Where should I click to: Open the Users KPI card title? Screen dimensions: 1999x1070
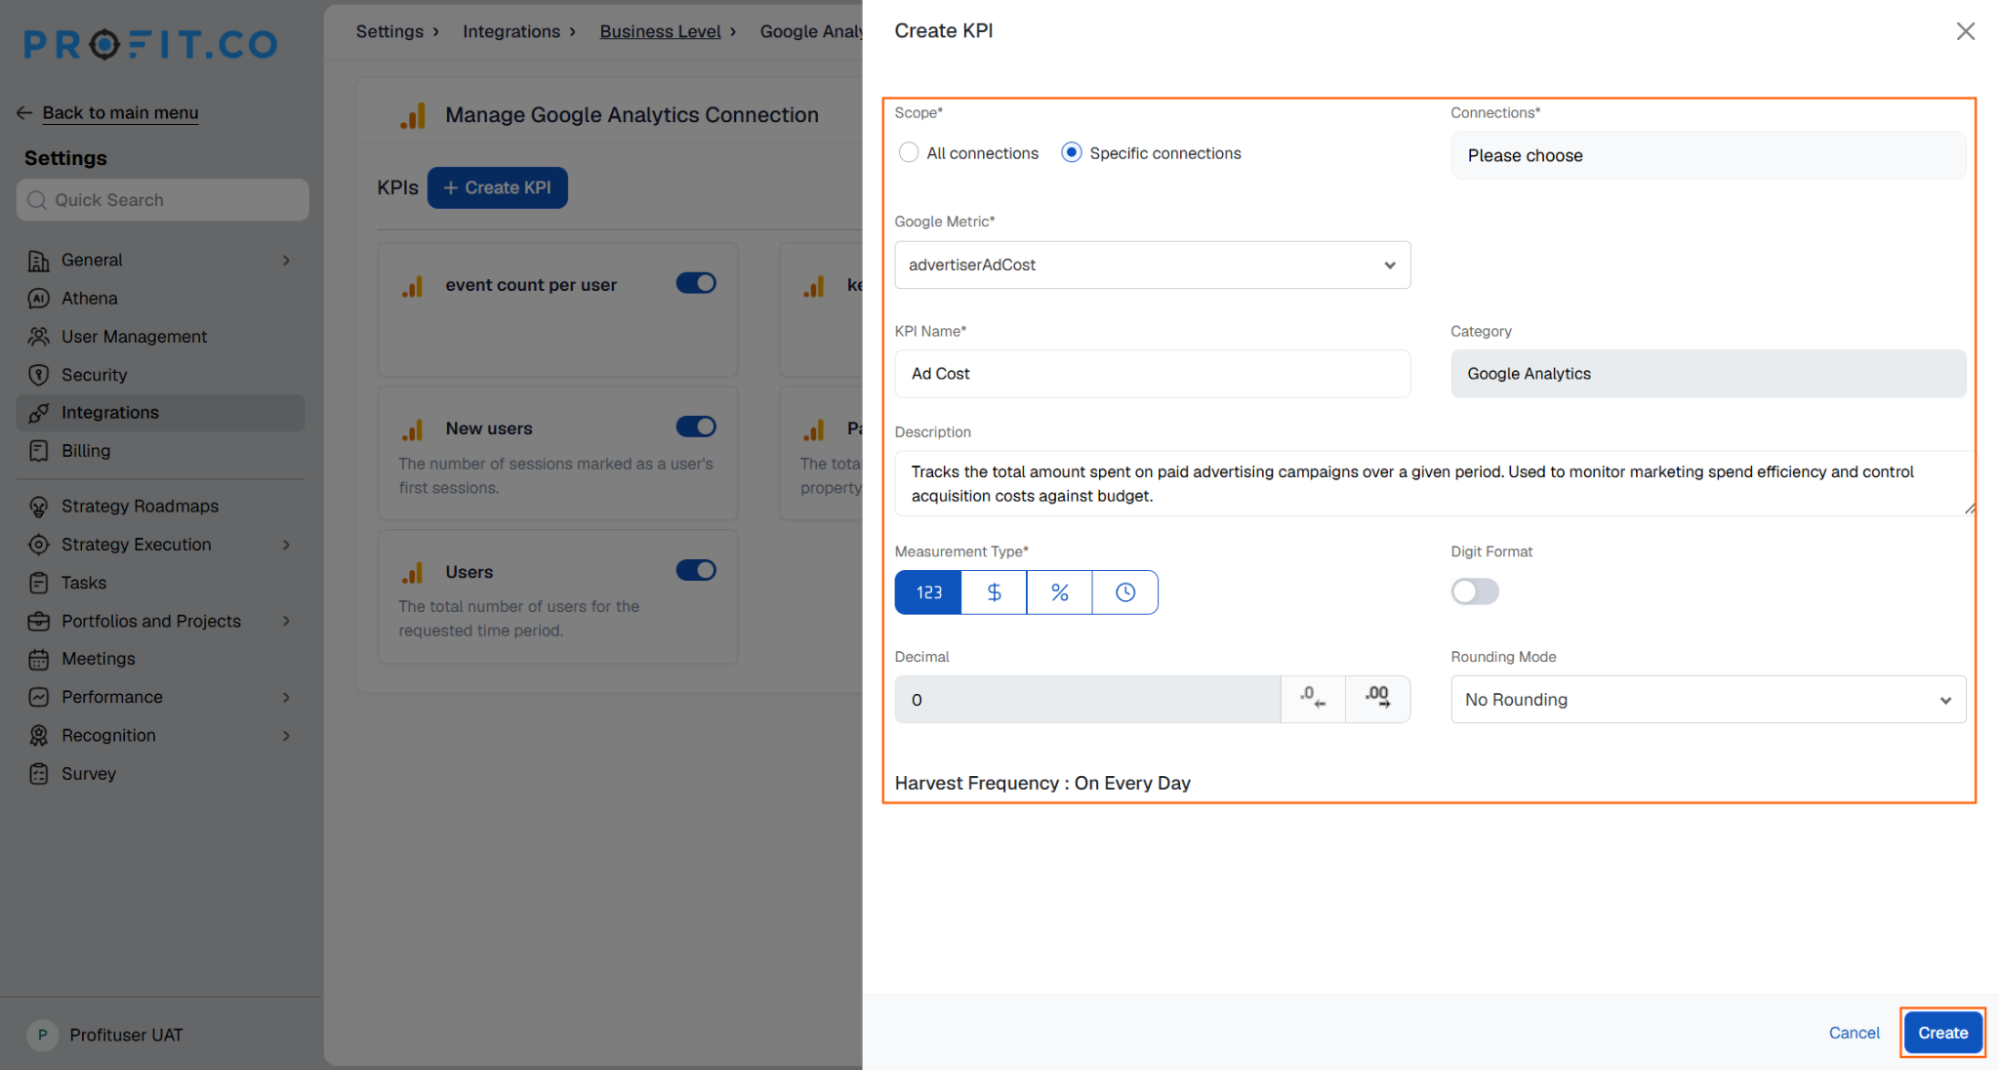tap(469, 572)
